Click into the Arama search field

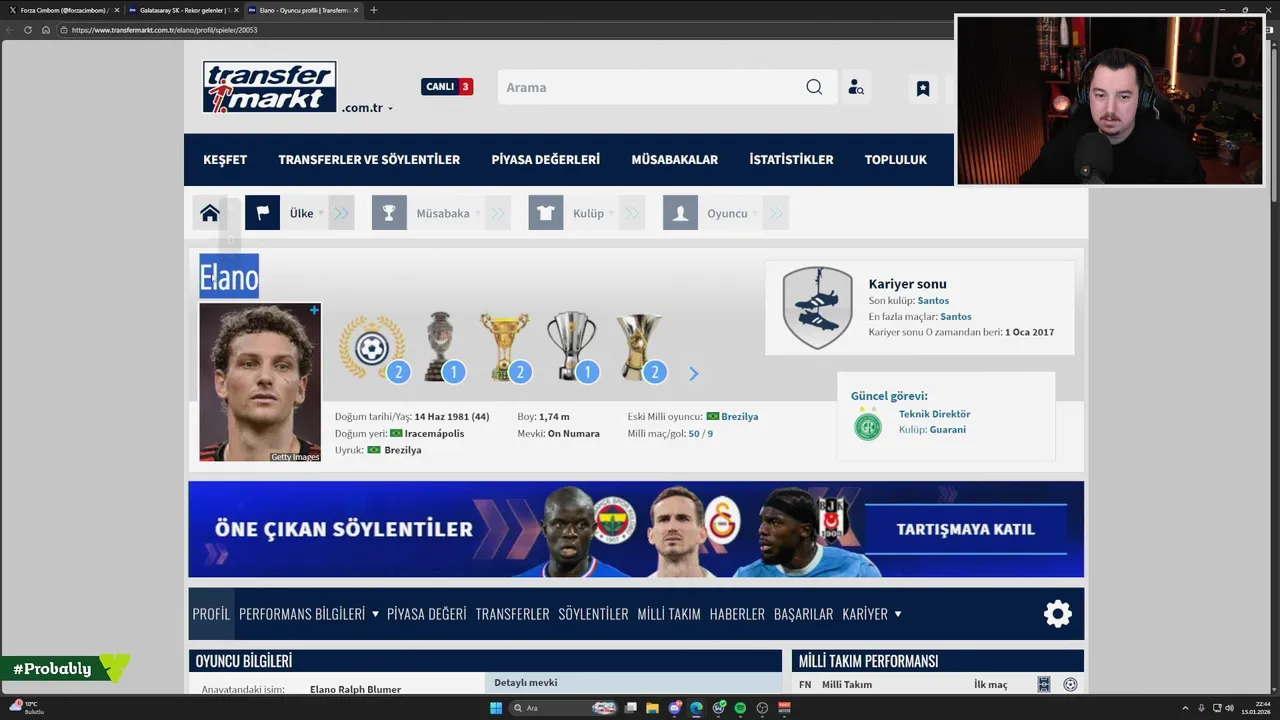[x=650, y=87]
